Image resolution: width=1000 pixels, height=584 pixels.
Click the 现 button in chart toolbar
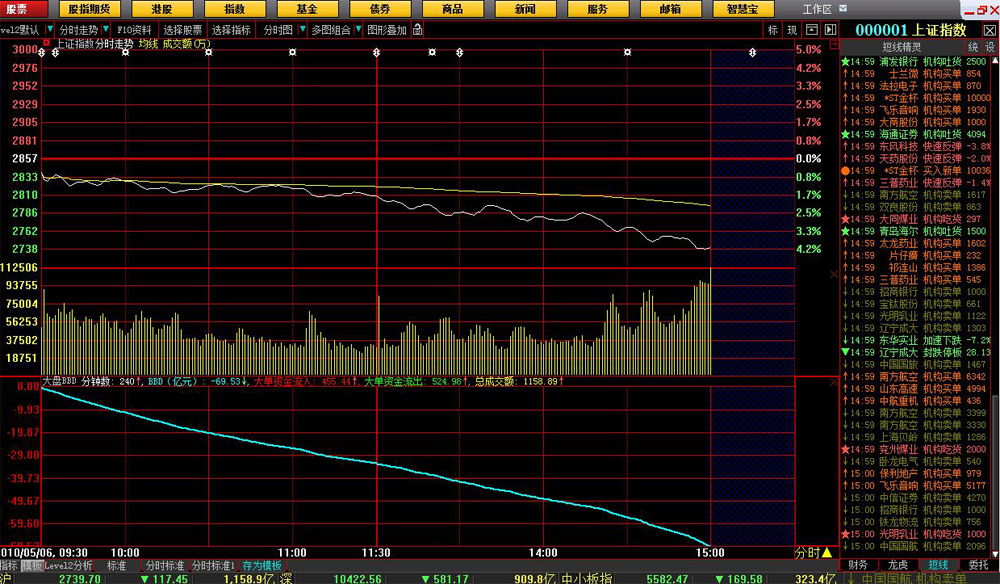(x=792, y=30)
